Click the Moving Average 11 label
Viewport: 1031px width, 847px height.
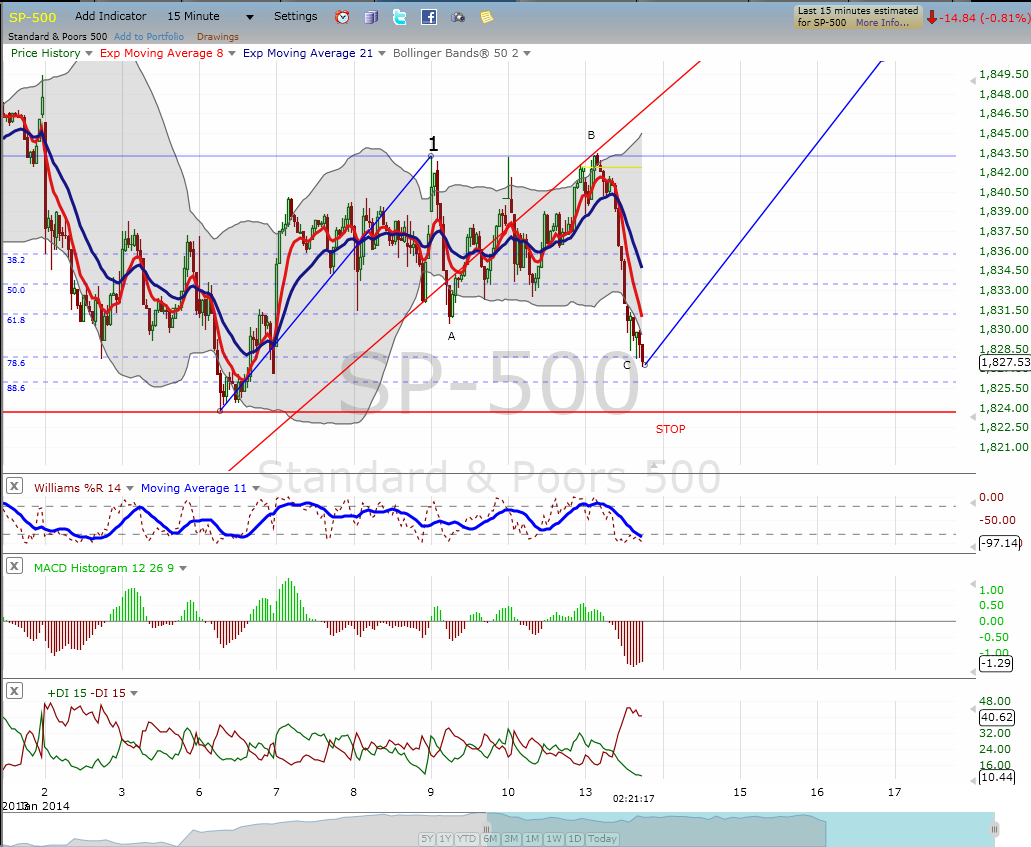pyautogui.click(x=193, y=488)
